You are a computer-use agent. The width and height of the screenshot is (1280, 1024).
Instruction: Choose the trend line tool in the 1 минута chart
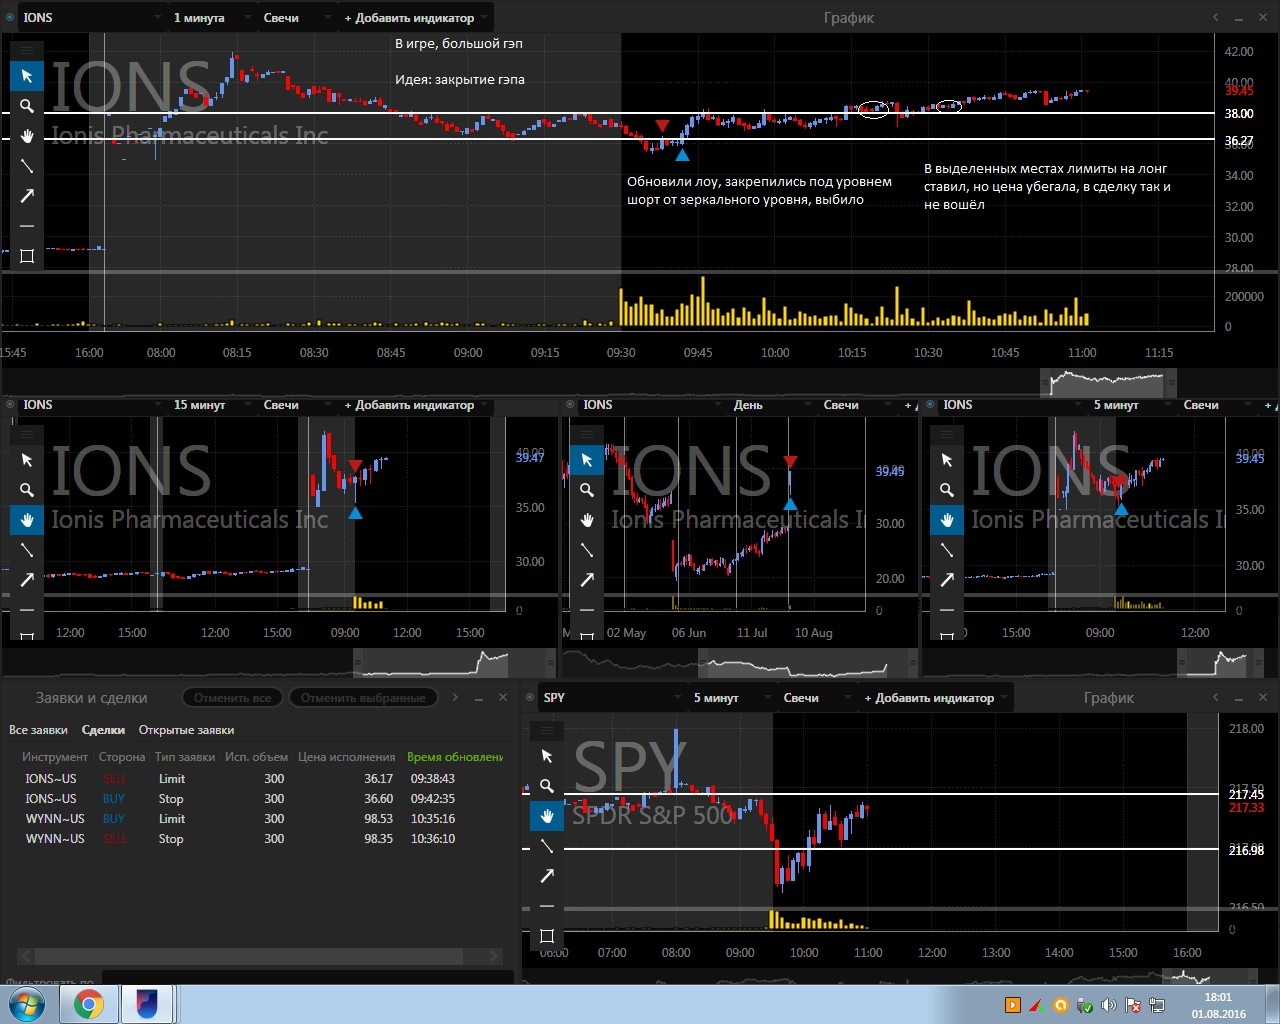27,166
